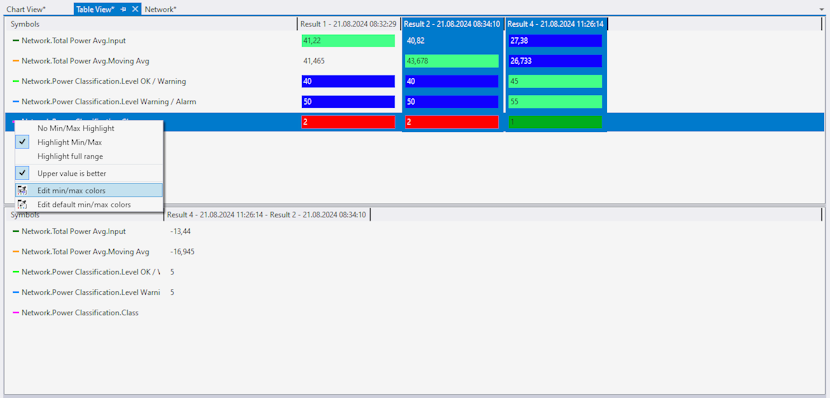Toggle the Upper value is better option

click(22, 173)
